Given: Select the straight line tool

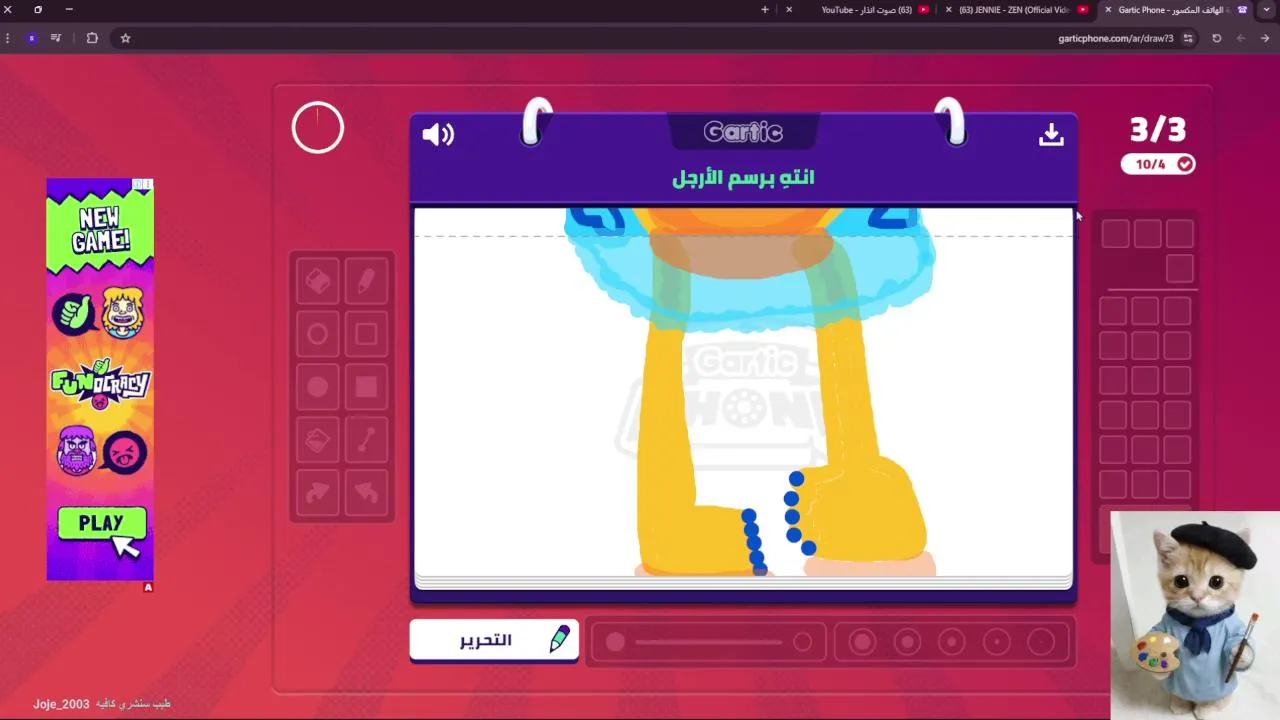Looking at the screenshot, I should (366, 440).
